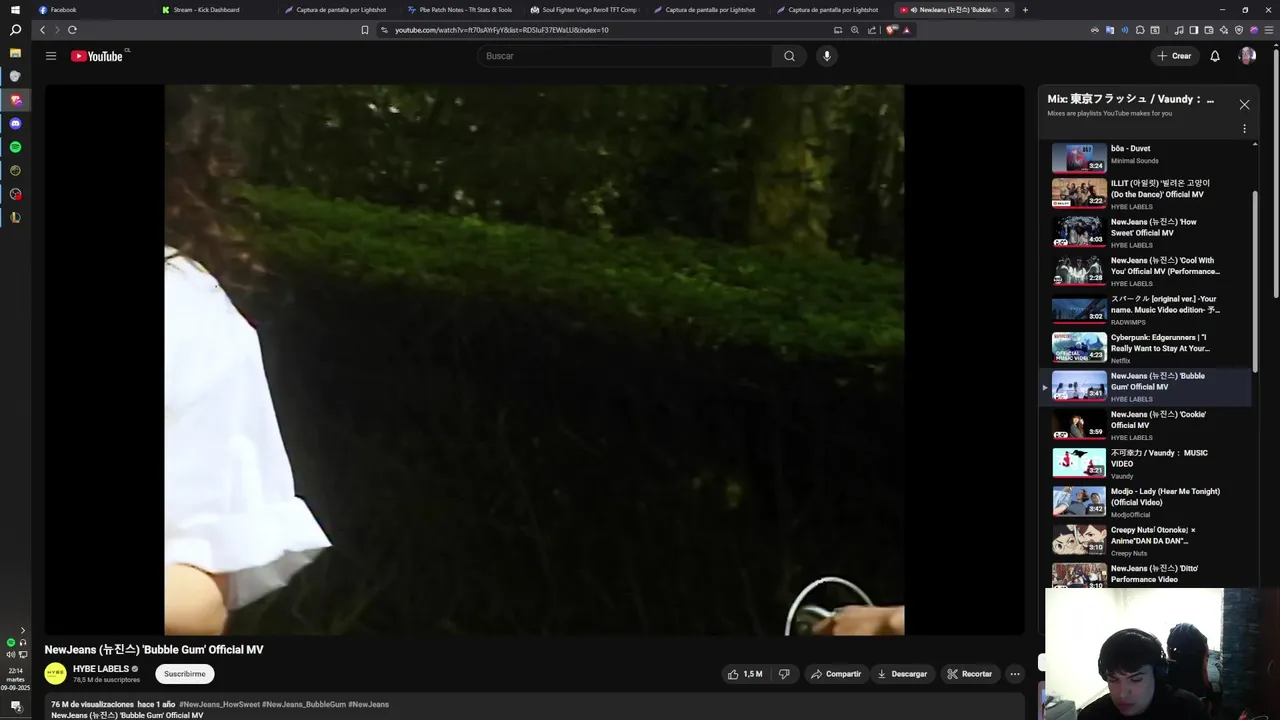Play ILLIT Do the Dance Official MV
Image resolution: width=1280 pixels, height=720 pixels.
click(1145, 193)
